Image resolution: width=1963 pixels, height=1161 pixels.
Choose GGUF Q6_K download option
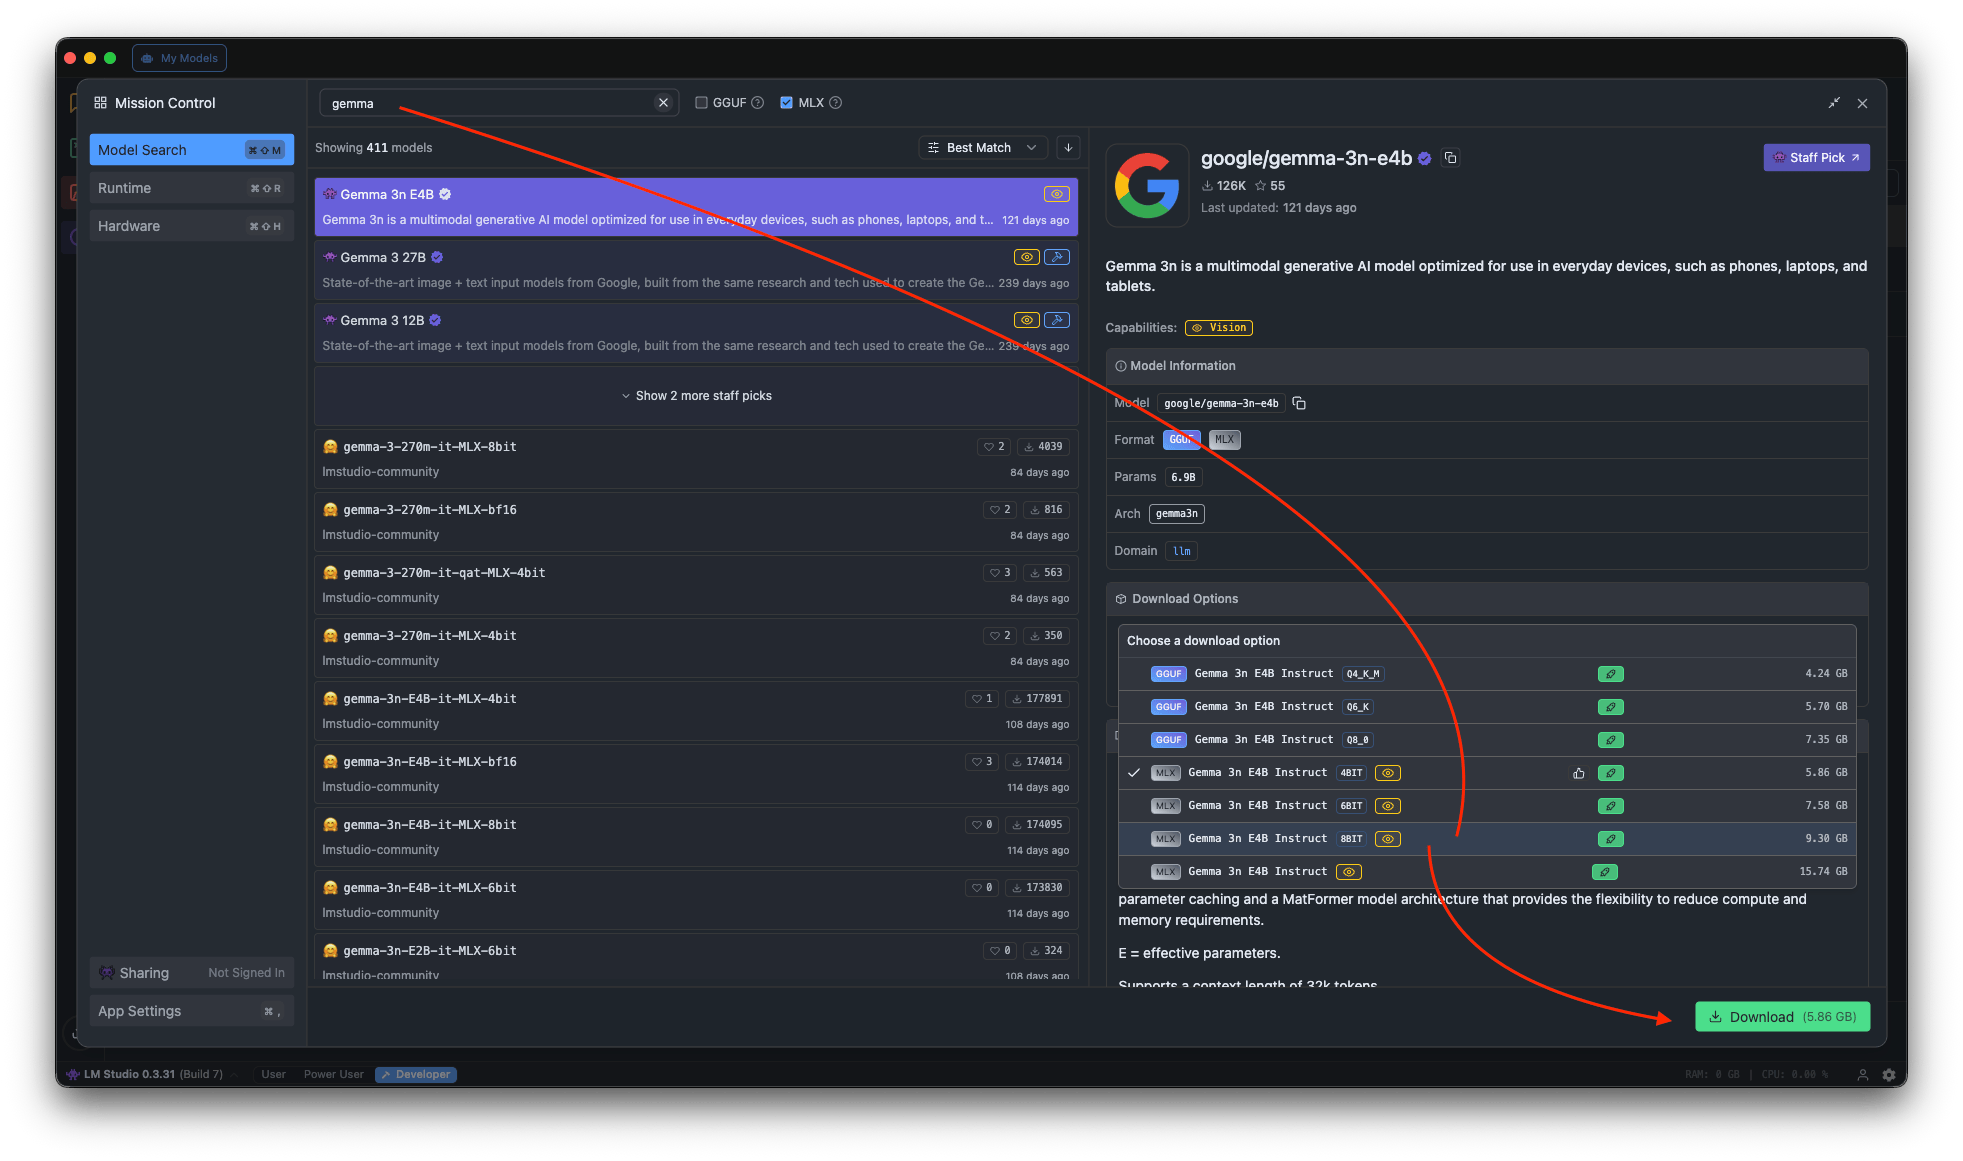[x=1487, y=707]
